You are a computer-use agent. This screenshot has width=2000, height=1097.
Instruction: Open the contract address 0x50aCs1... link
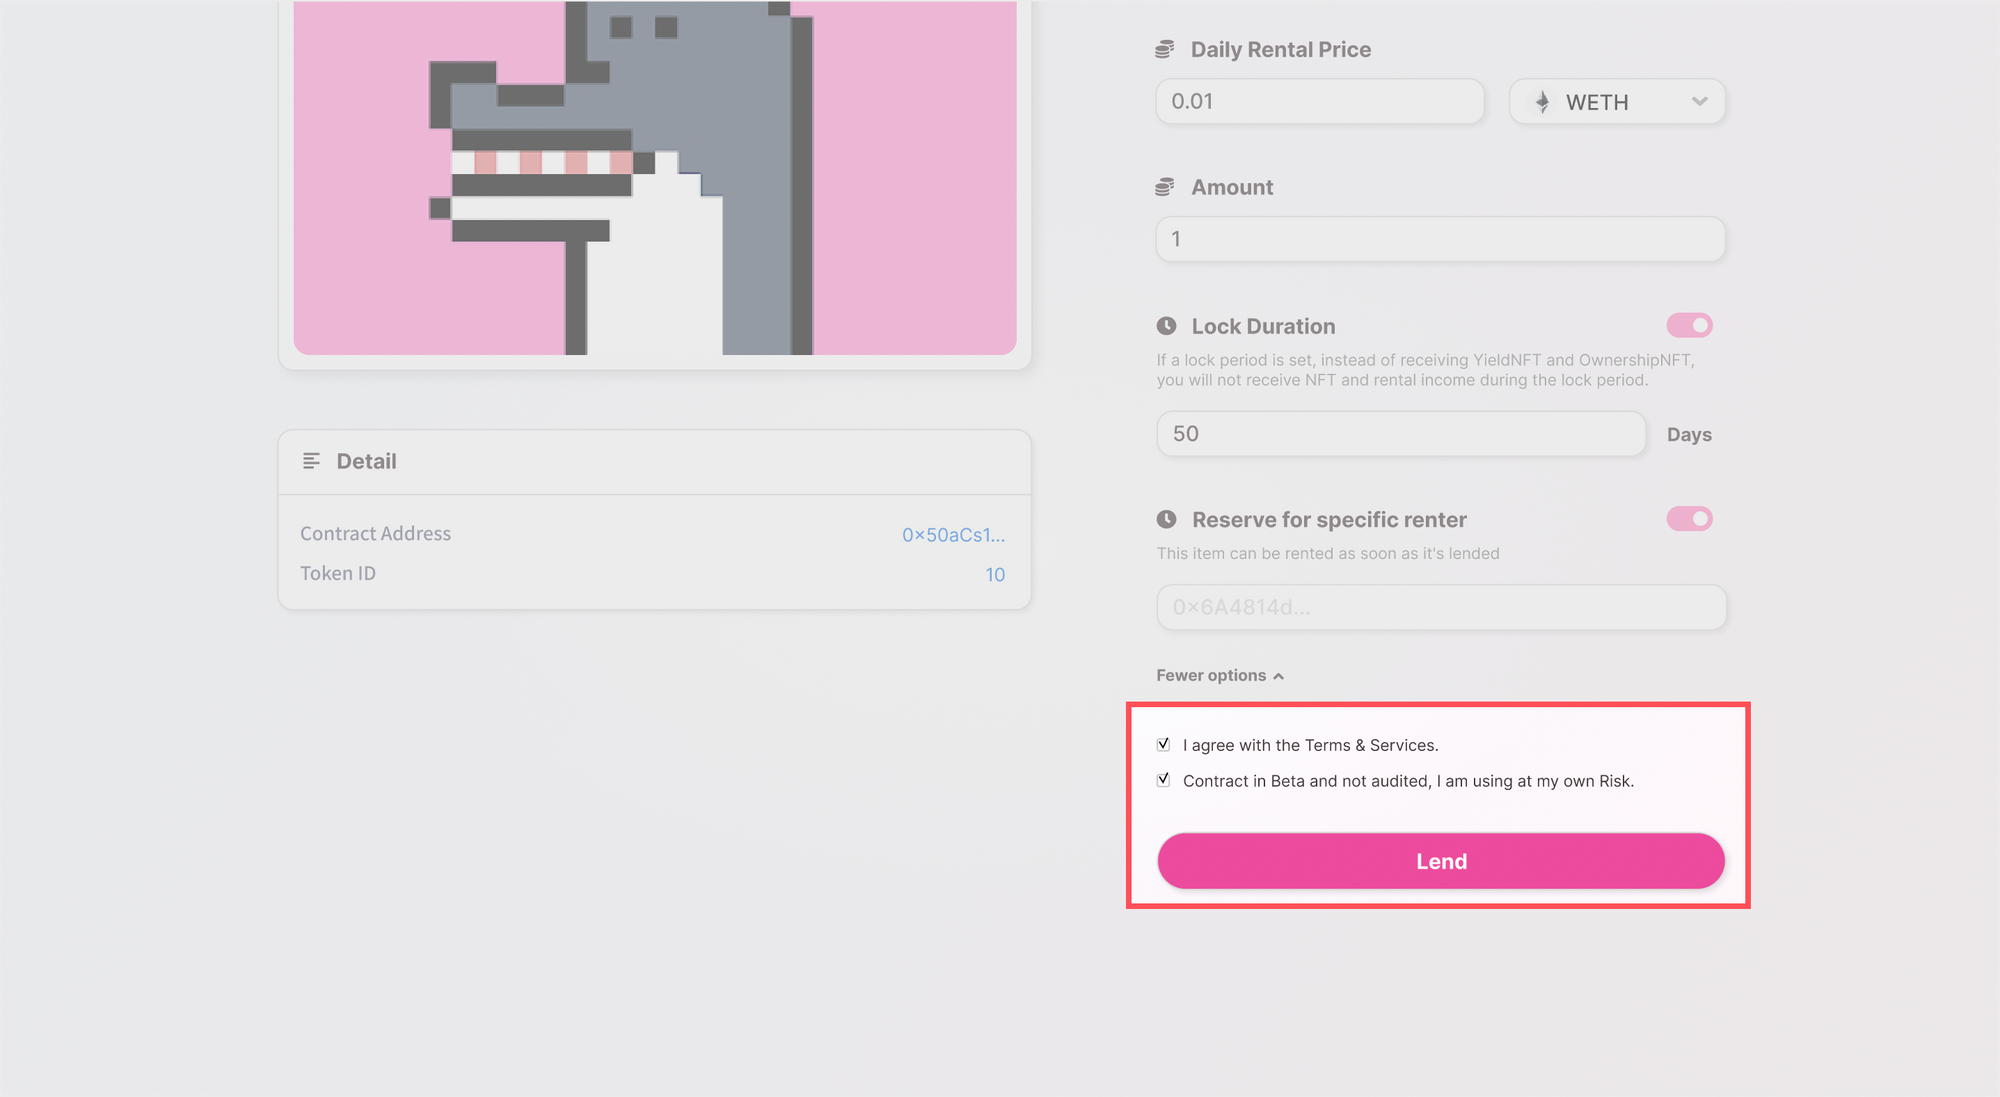(953, 535)
